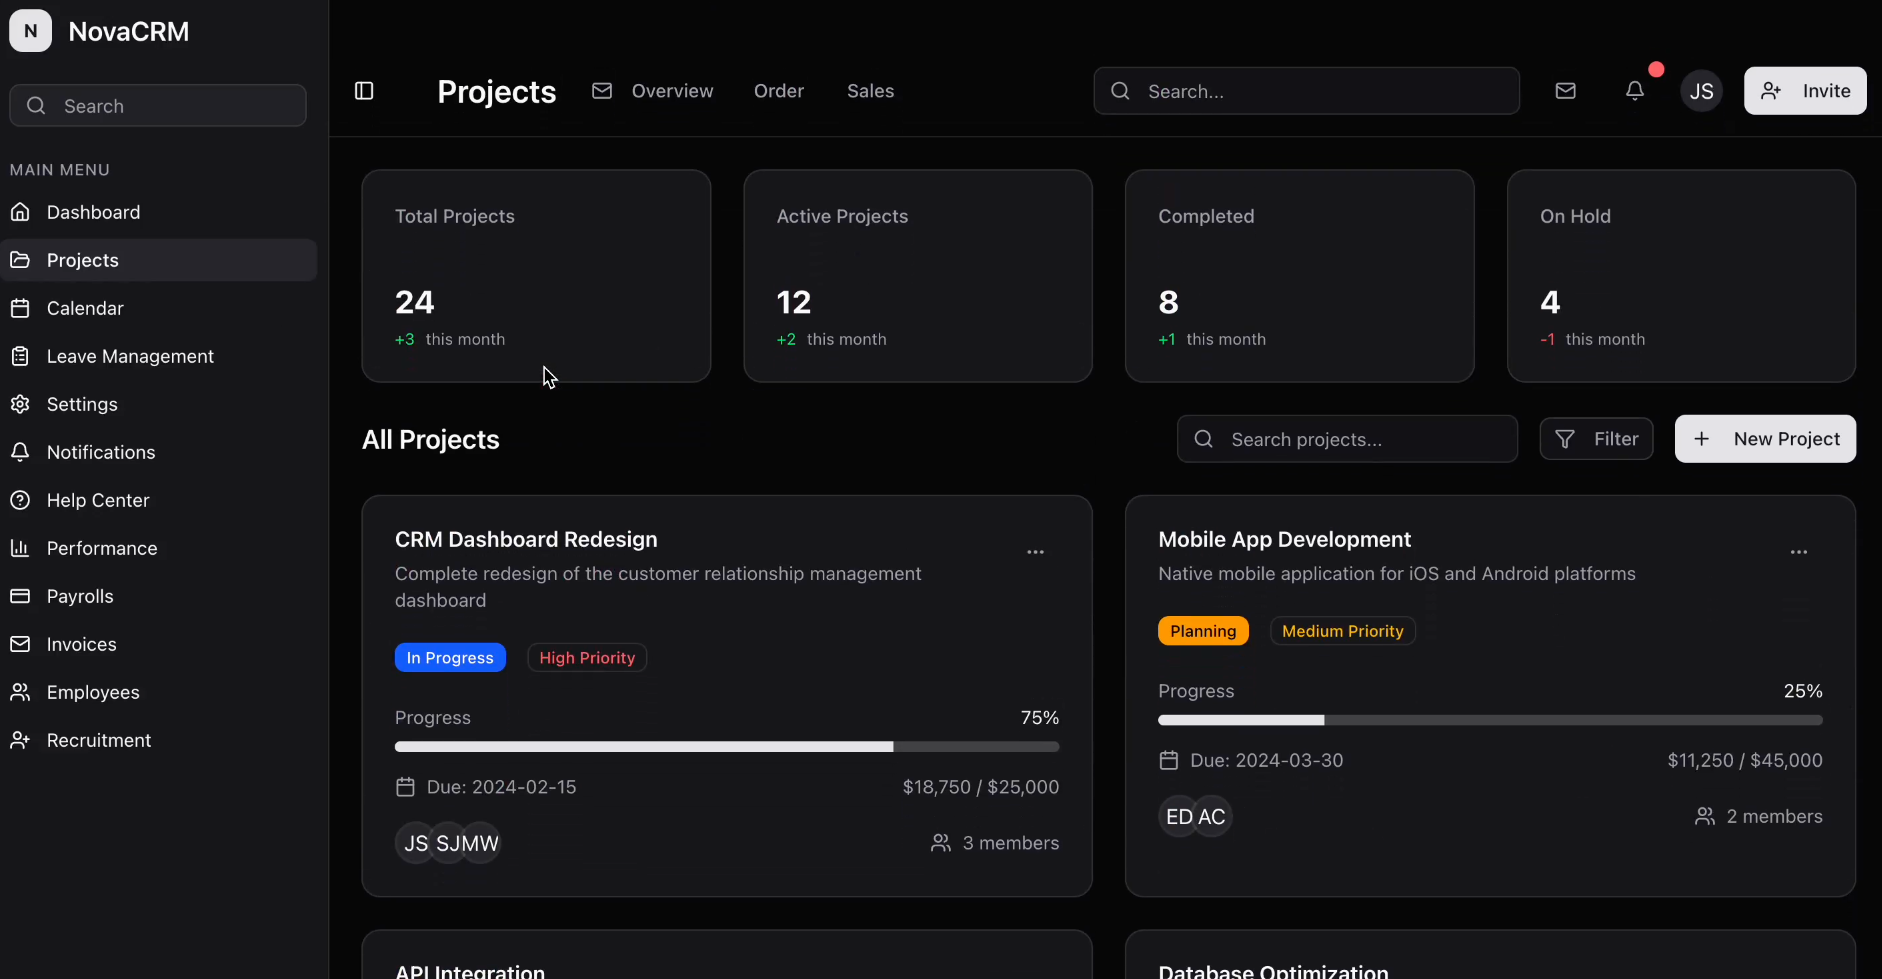Click the Payrolls card icon
This screenshot has height=979, width=1882.
[20, 596]
